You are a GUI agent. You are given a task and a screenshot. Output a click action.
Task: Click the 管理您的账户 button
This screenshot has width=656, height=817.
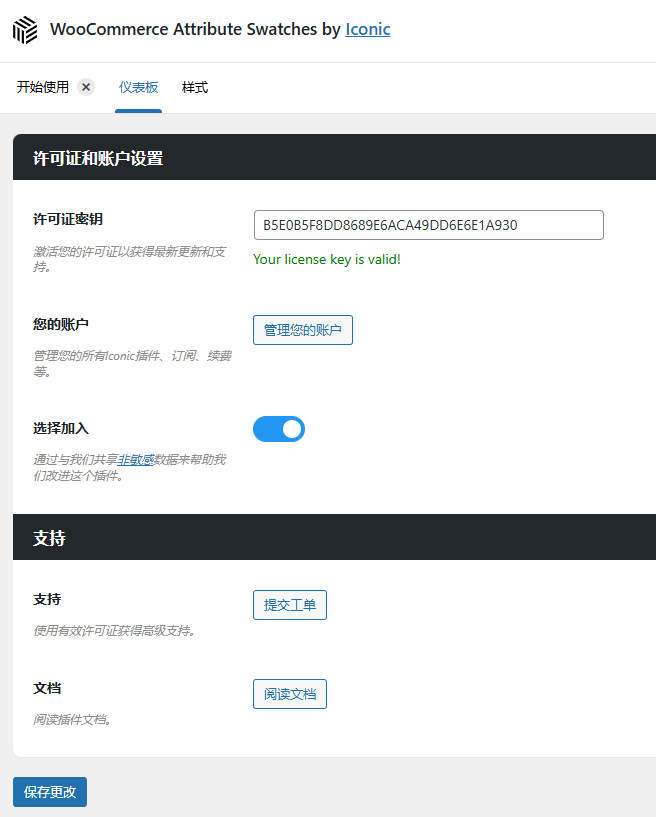click(x=303, y=330)
